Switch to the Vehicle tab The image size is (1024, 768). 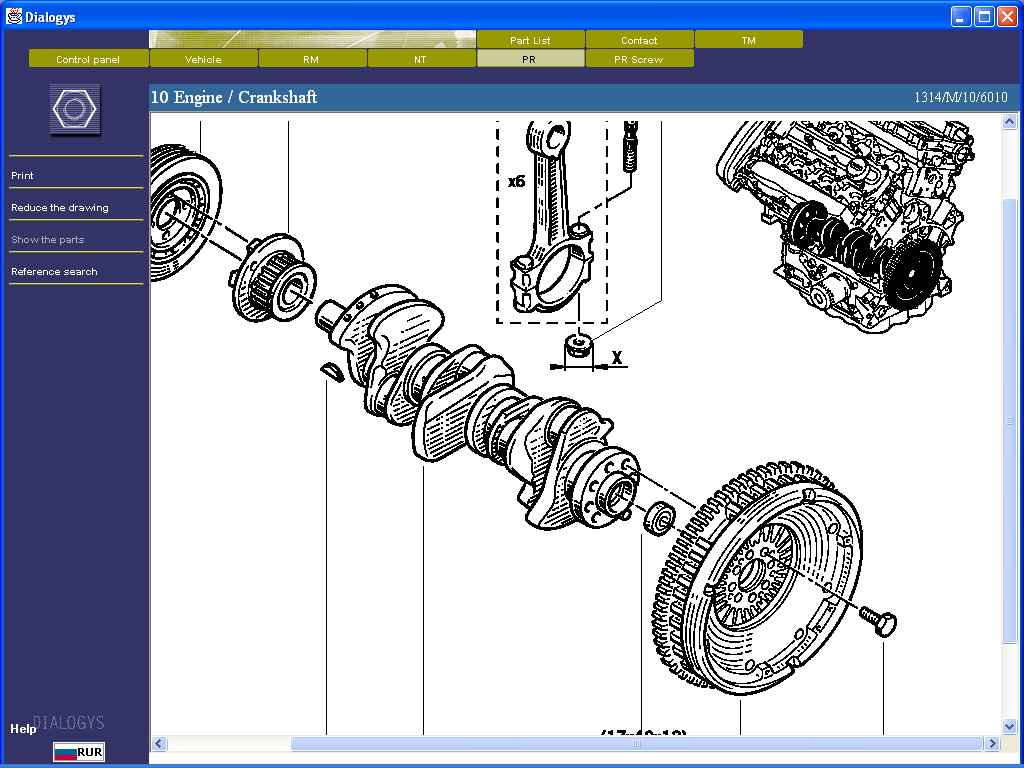(x=203, y=59)
